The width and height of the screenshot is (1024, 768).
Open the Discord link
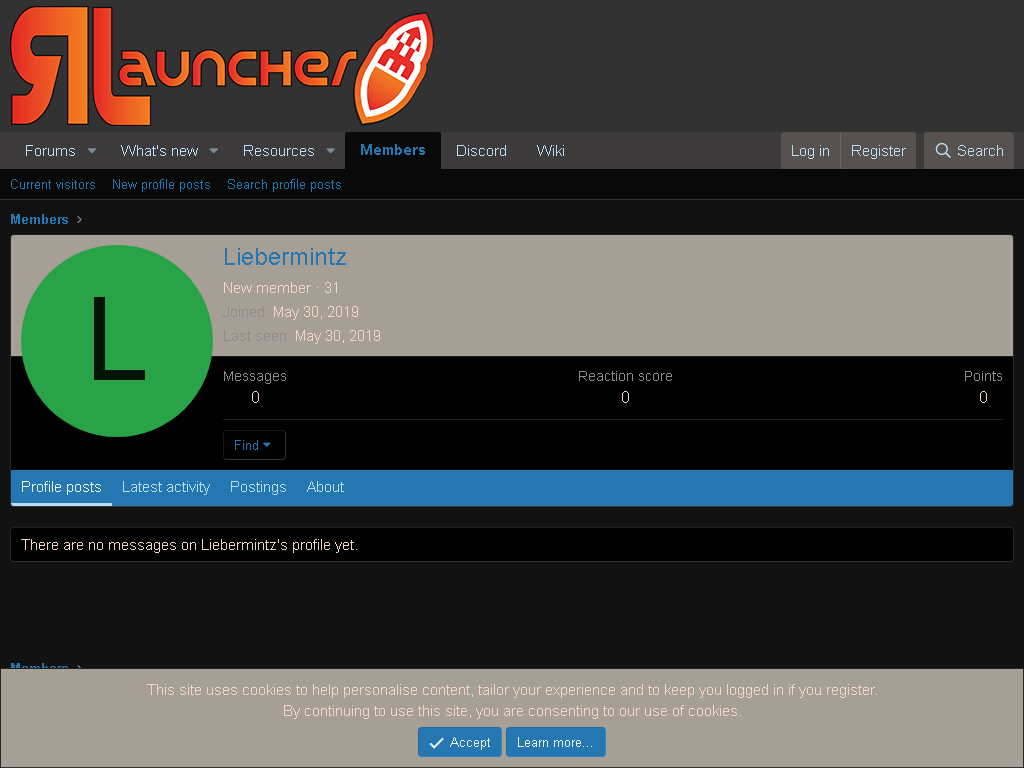(481, 151)
